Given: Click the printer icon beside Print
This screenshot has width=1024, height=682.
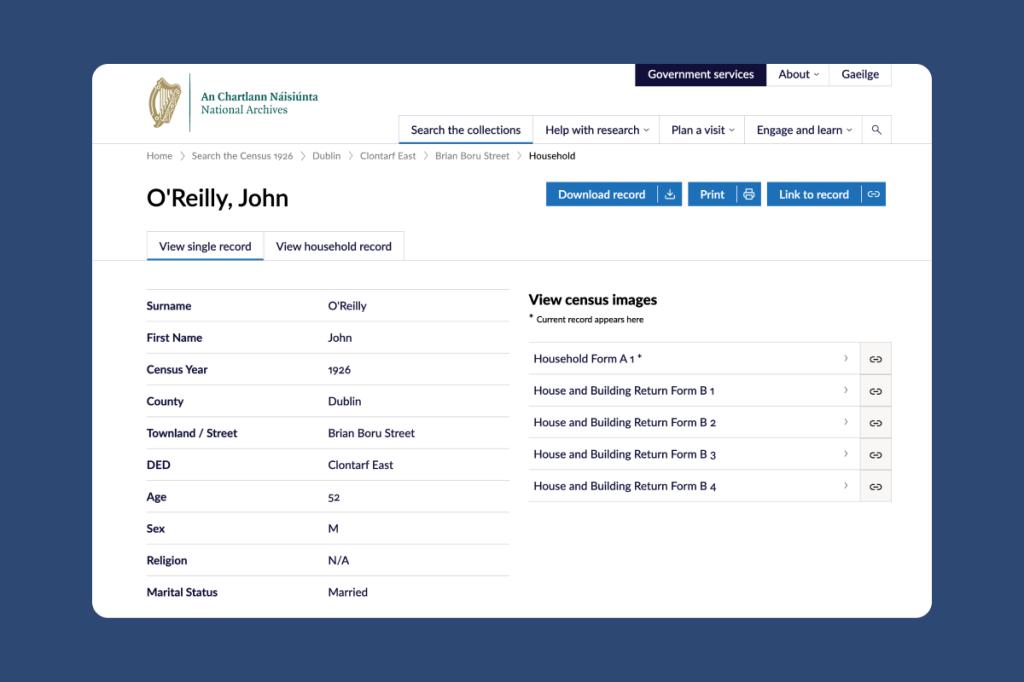Looking at the screenshot, I should pyautogui.click(x=748, y=195).
